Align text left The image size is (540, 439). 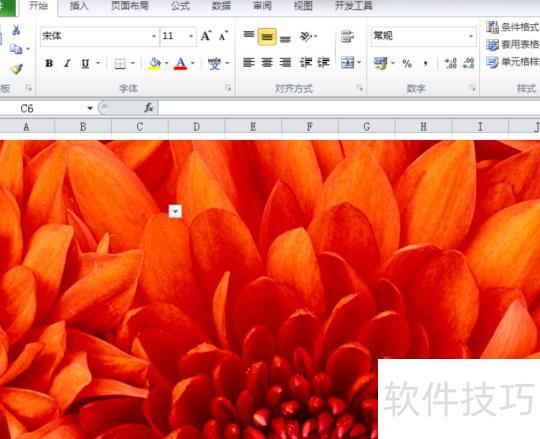249,63
